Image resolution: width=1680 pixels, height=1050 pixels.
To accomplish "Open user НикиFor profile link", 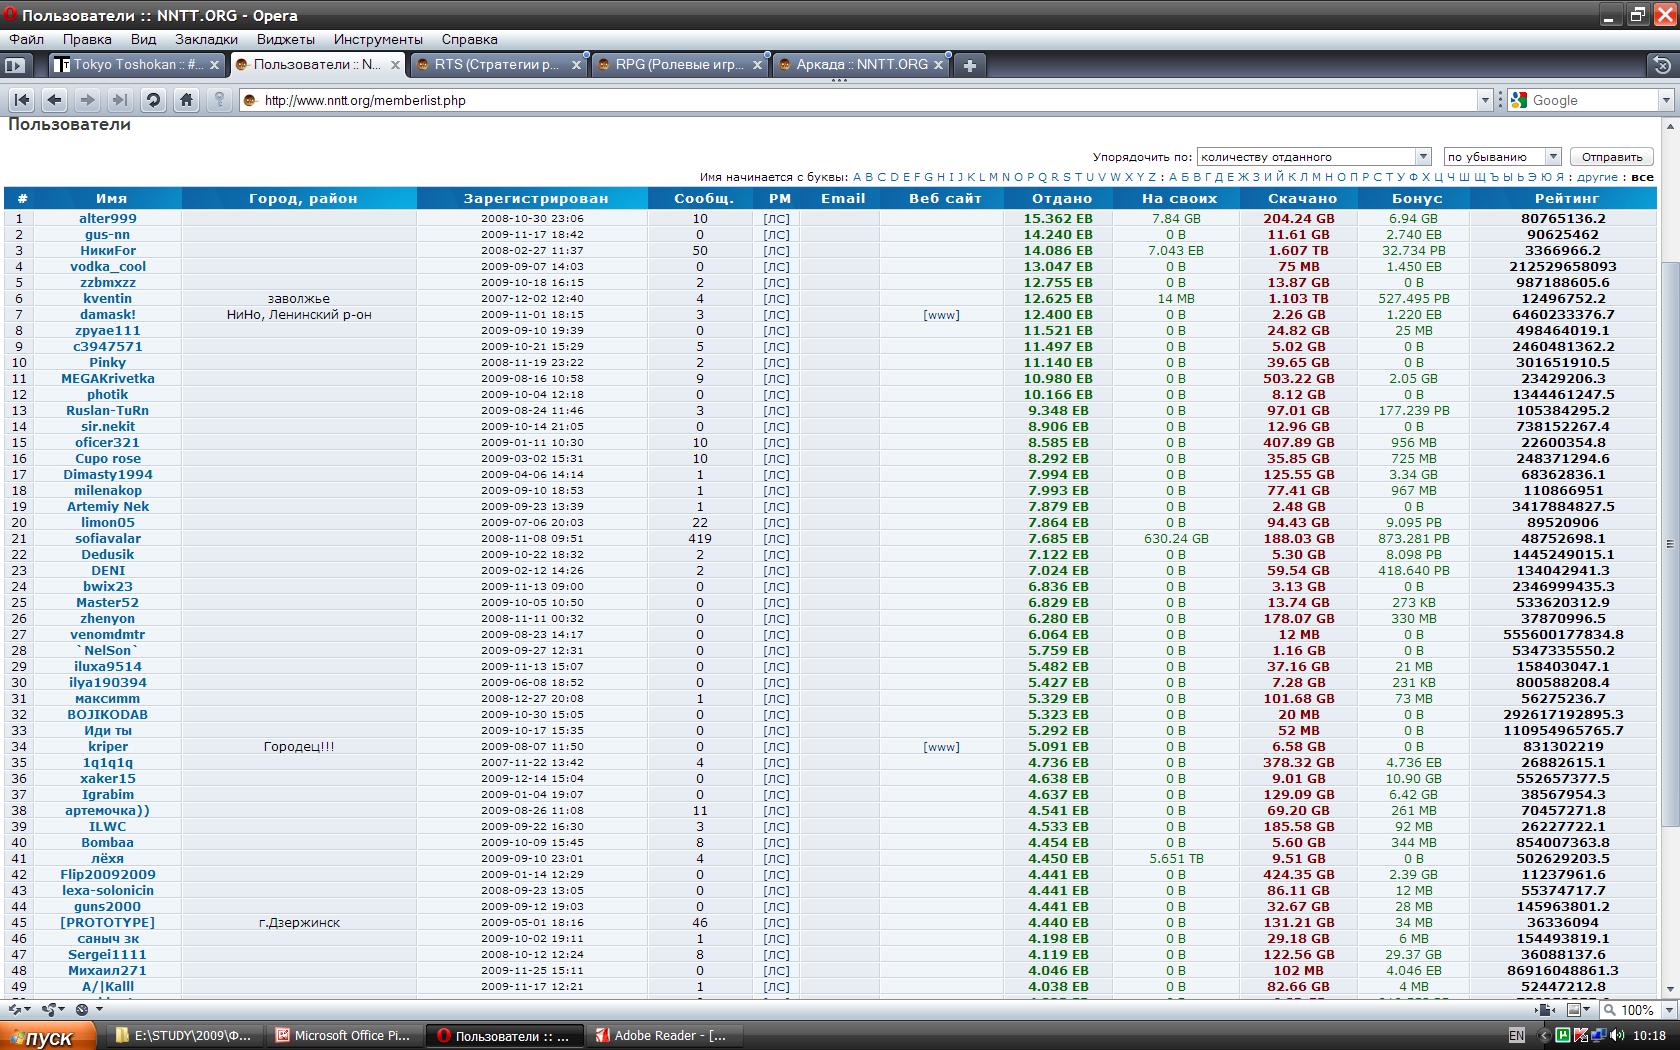I will (x=108, y=250).
